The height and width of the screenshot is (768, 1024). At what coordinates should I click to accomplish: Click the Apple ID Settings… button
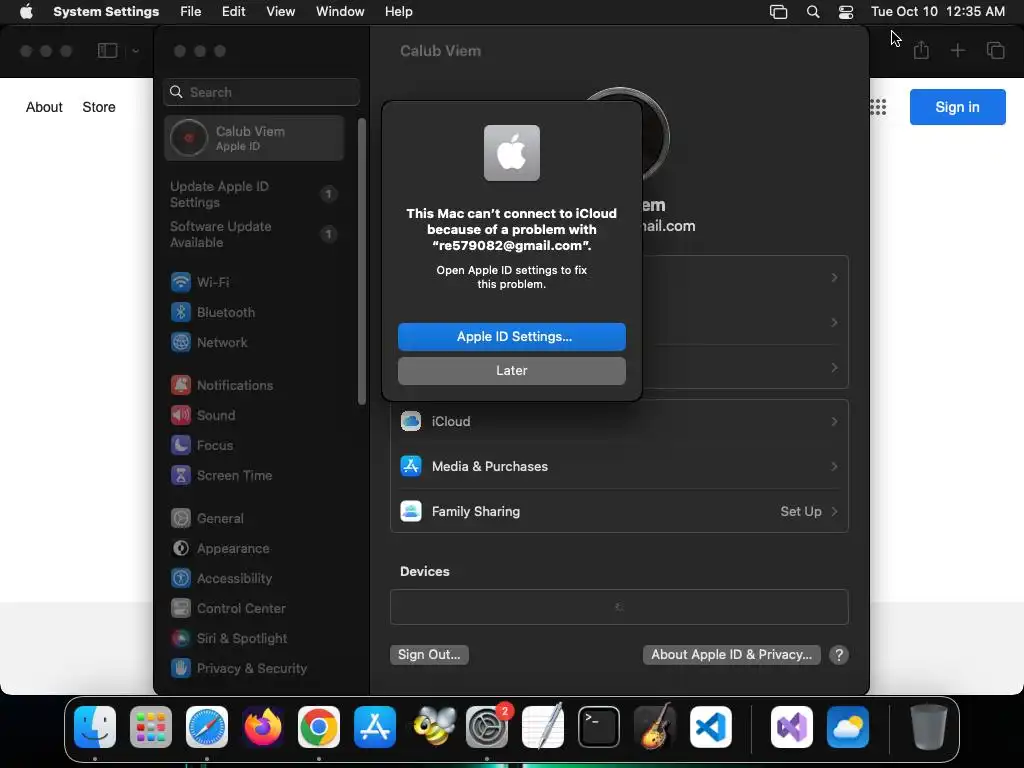pyautogui.click(x=511, y=336)
